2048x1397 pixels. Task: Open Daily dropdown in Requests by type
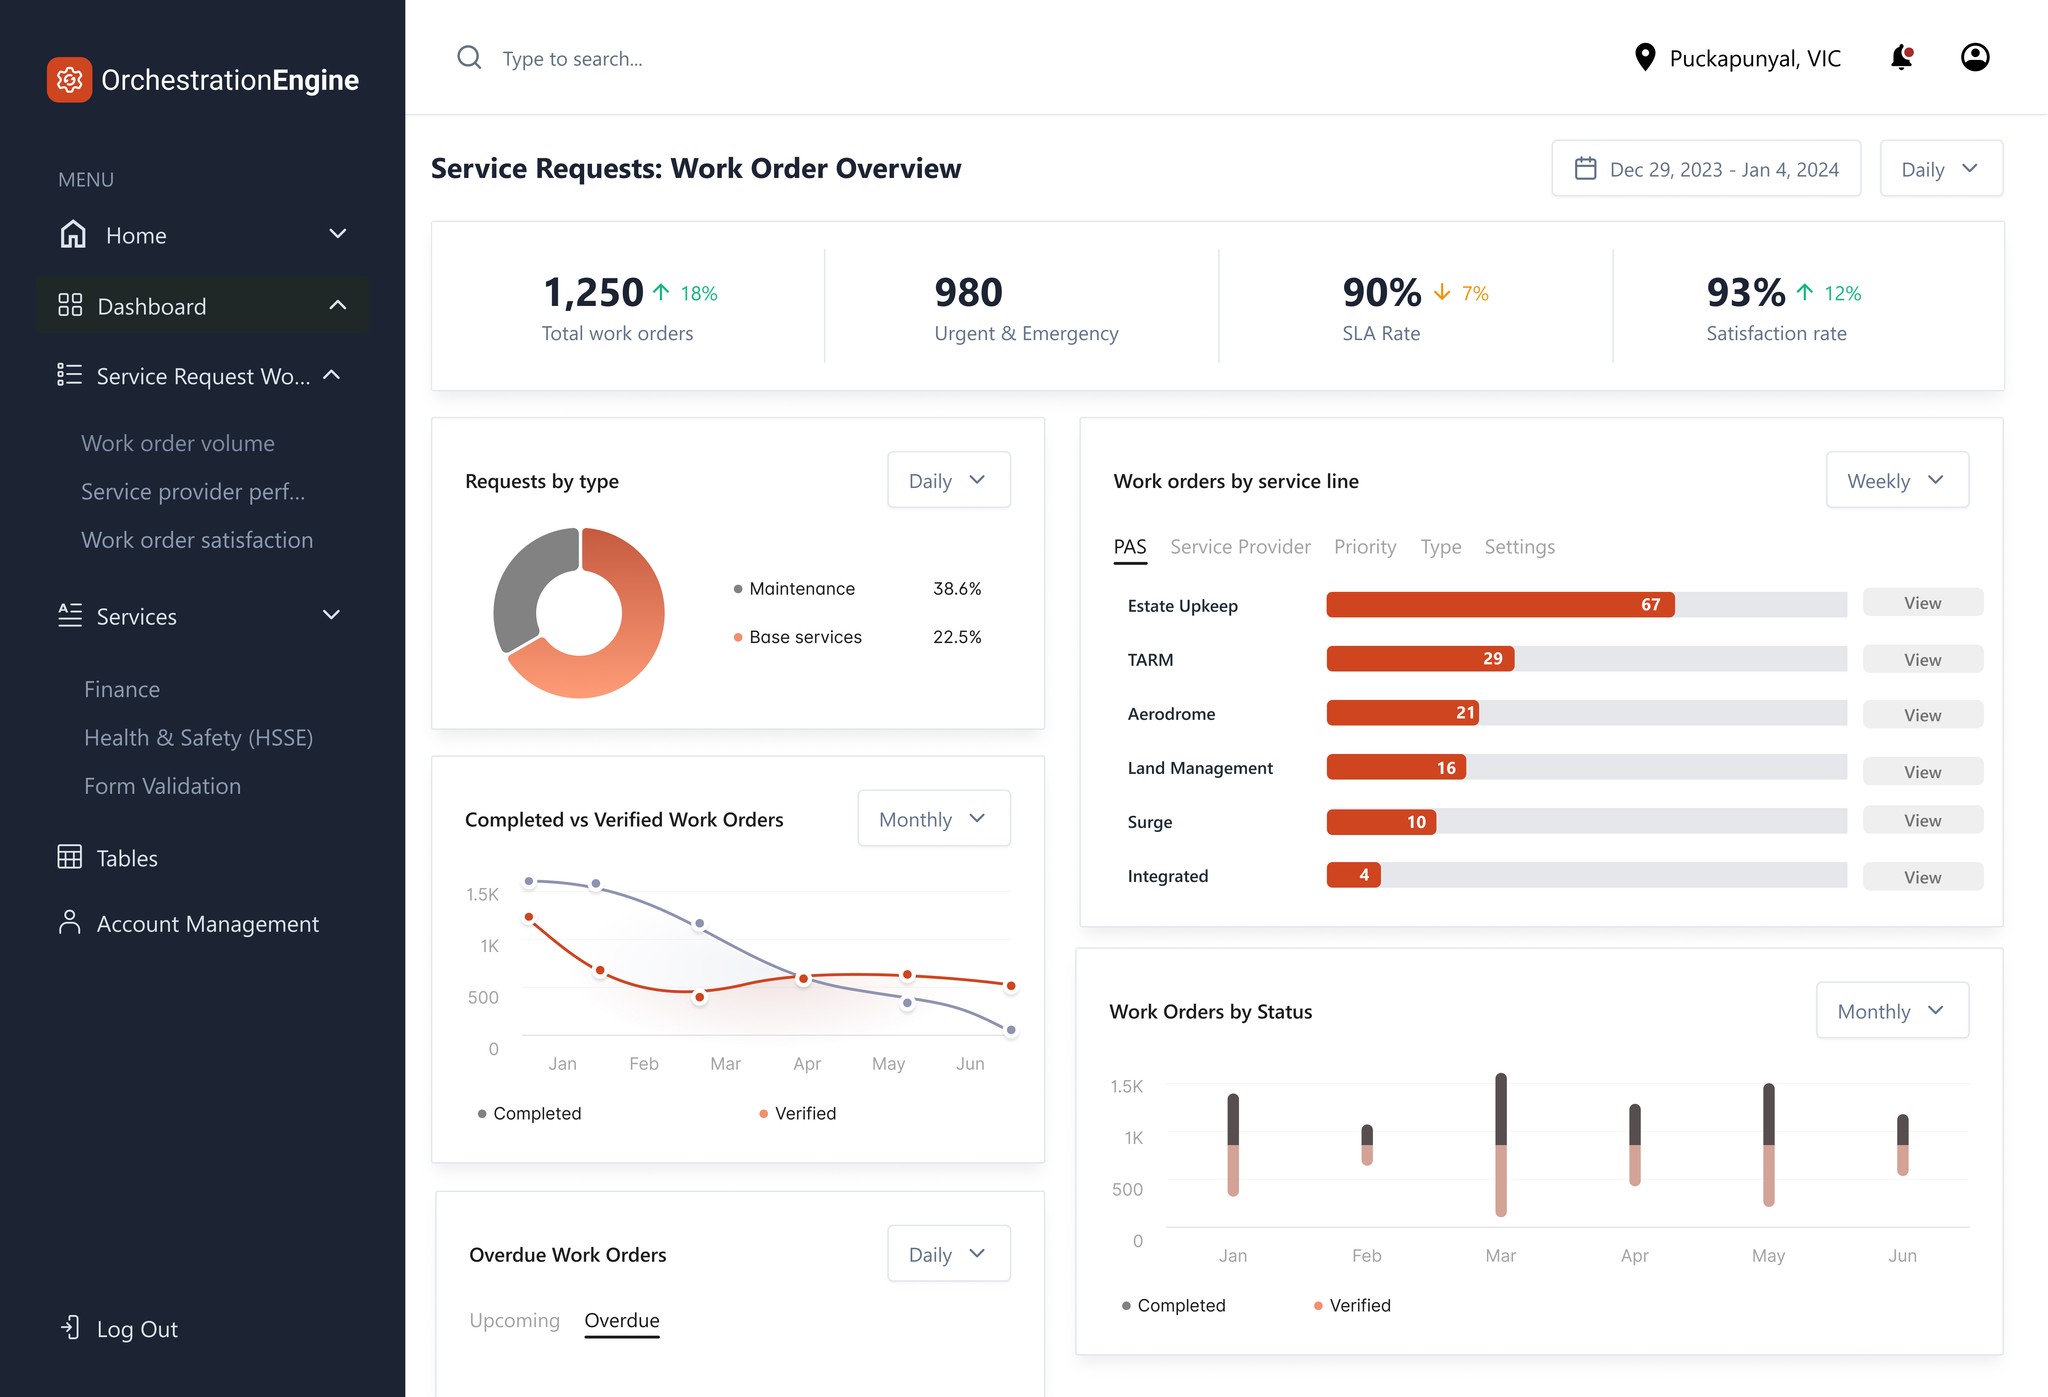tap(948, 481)
